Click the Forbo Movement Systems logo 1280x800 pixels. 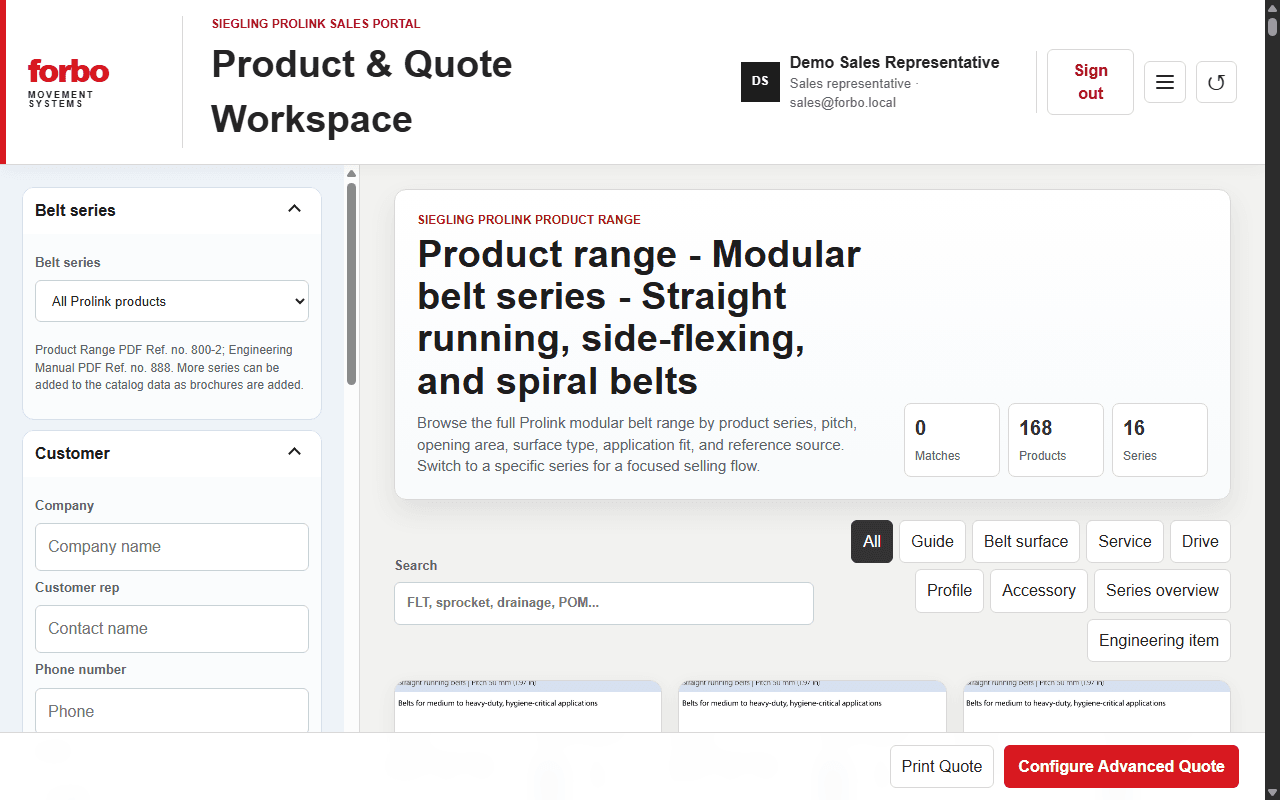tap(68, 82)
